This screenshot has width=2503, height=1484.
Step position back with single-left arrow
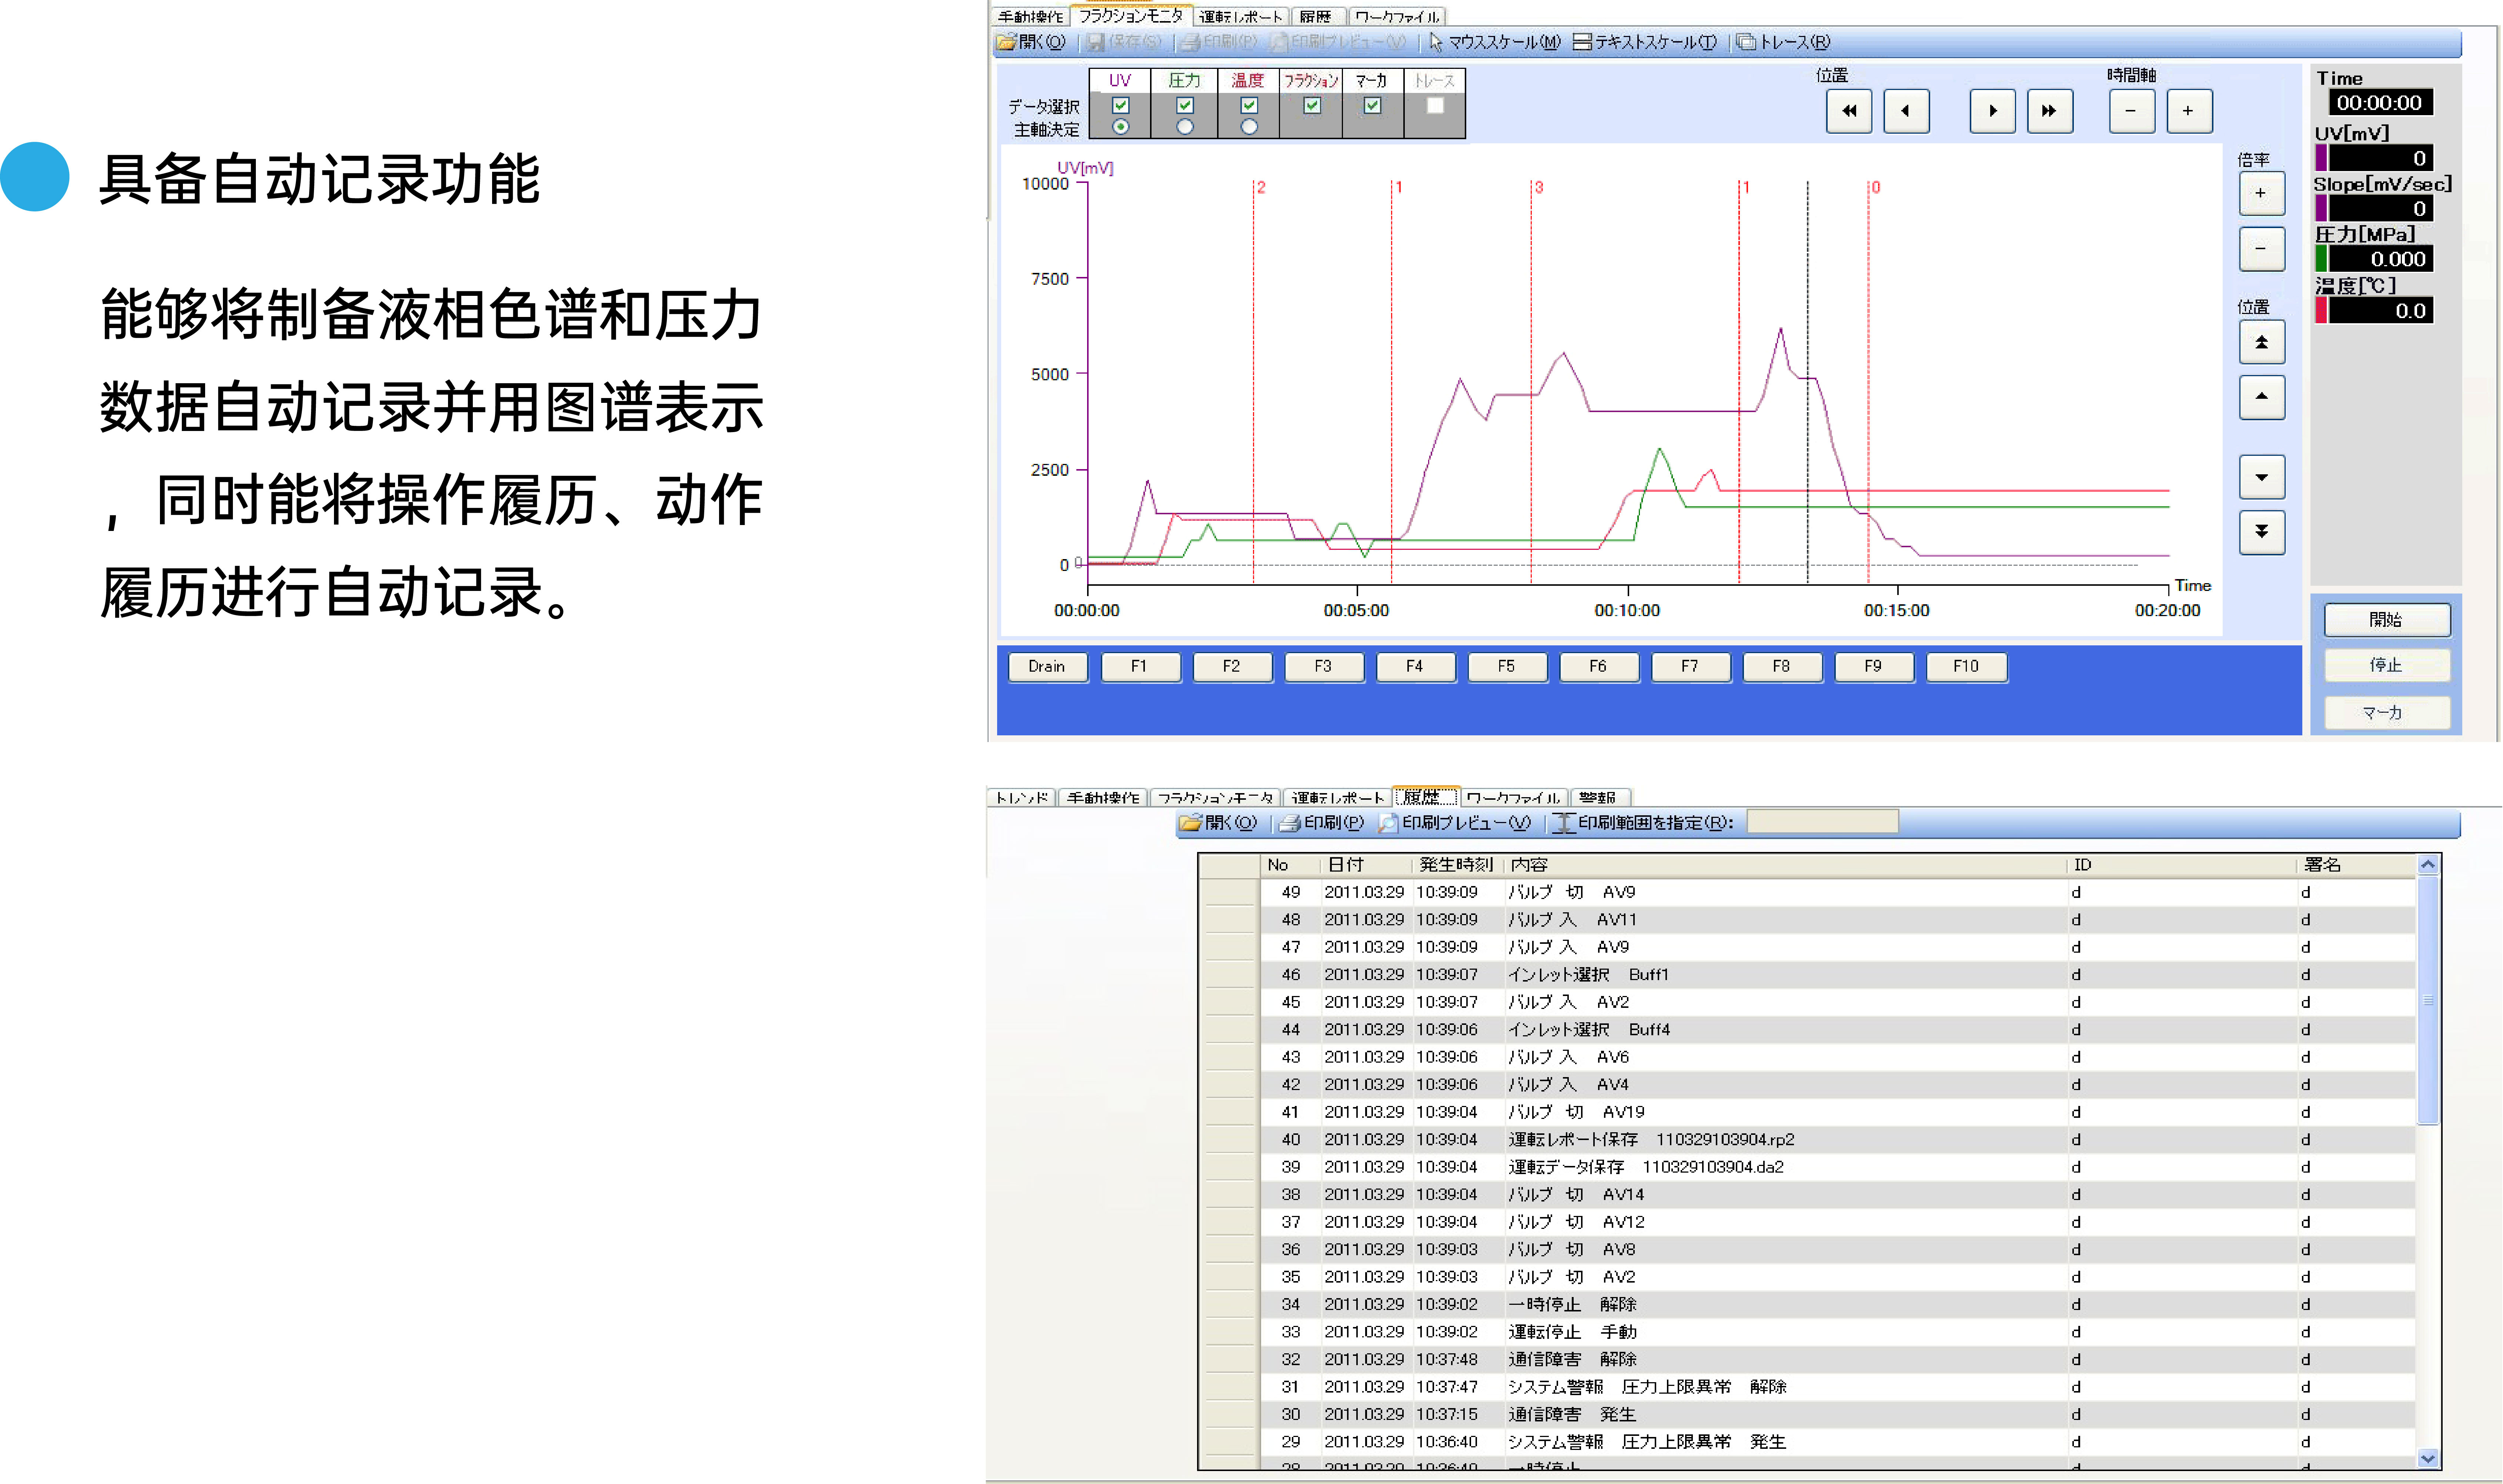1906,111
